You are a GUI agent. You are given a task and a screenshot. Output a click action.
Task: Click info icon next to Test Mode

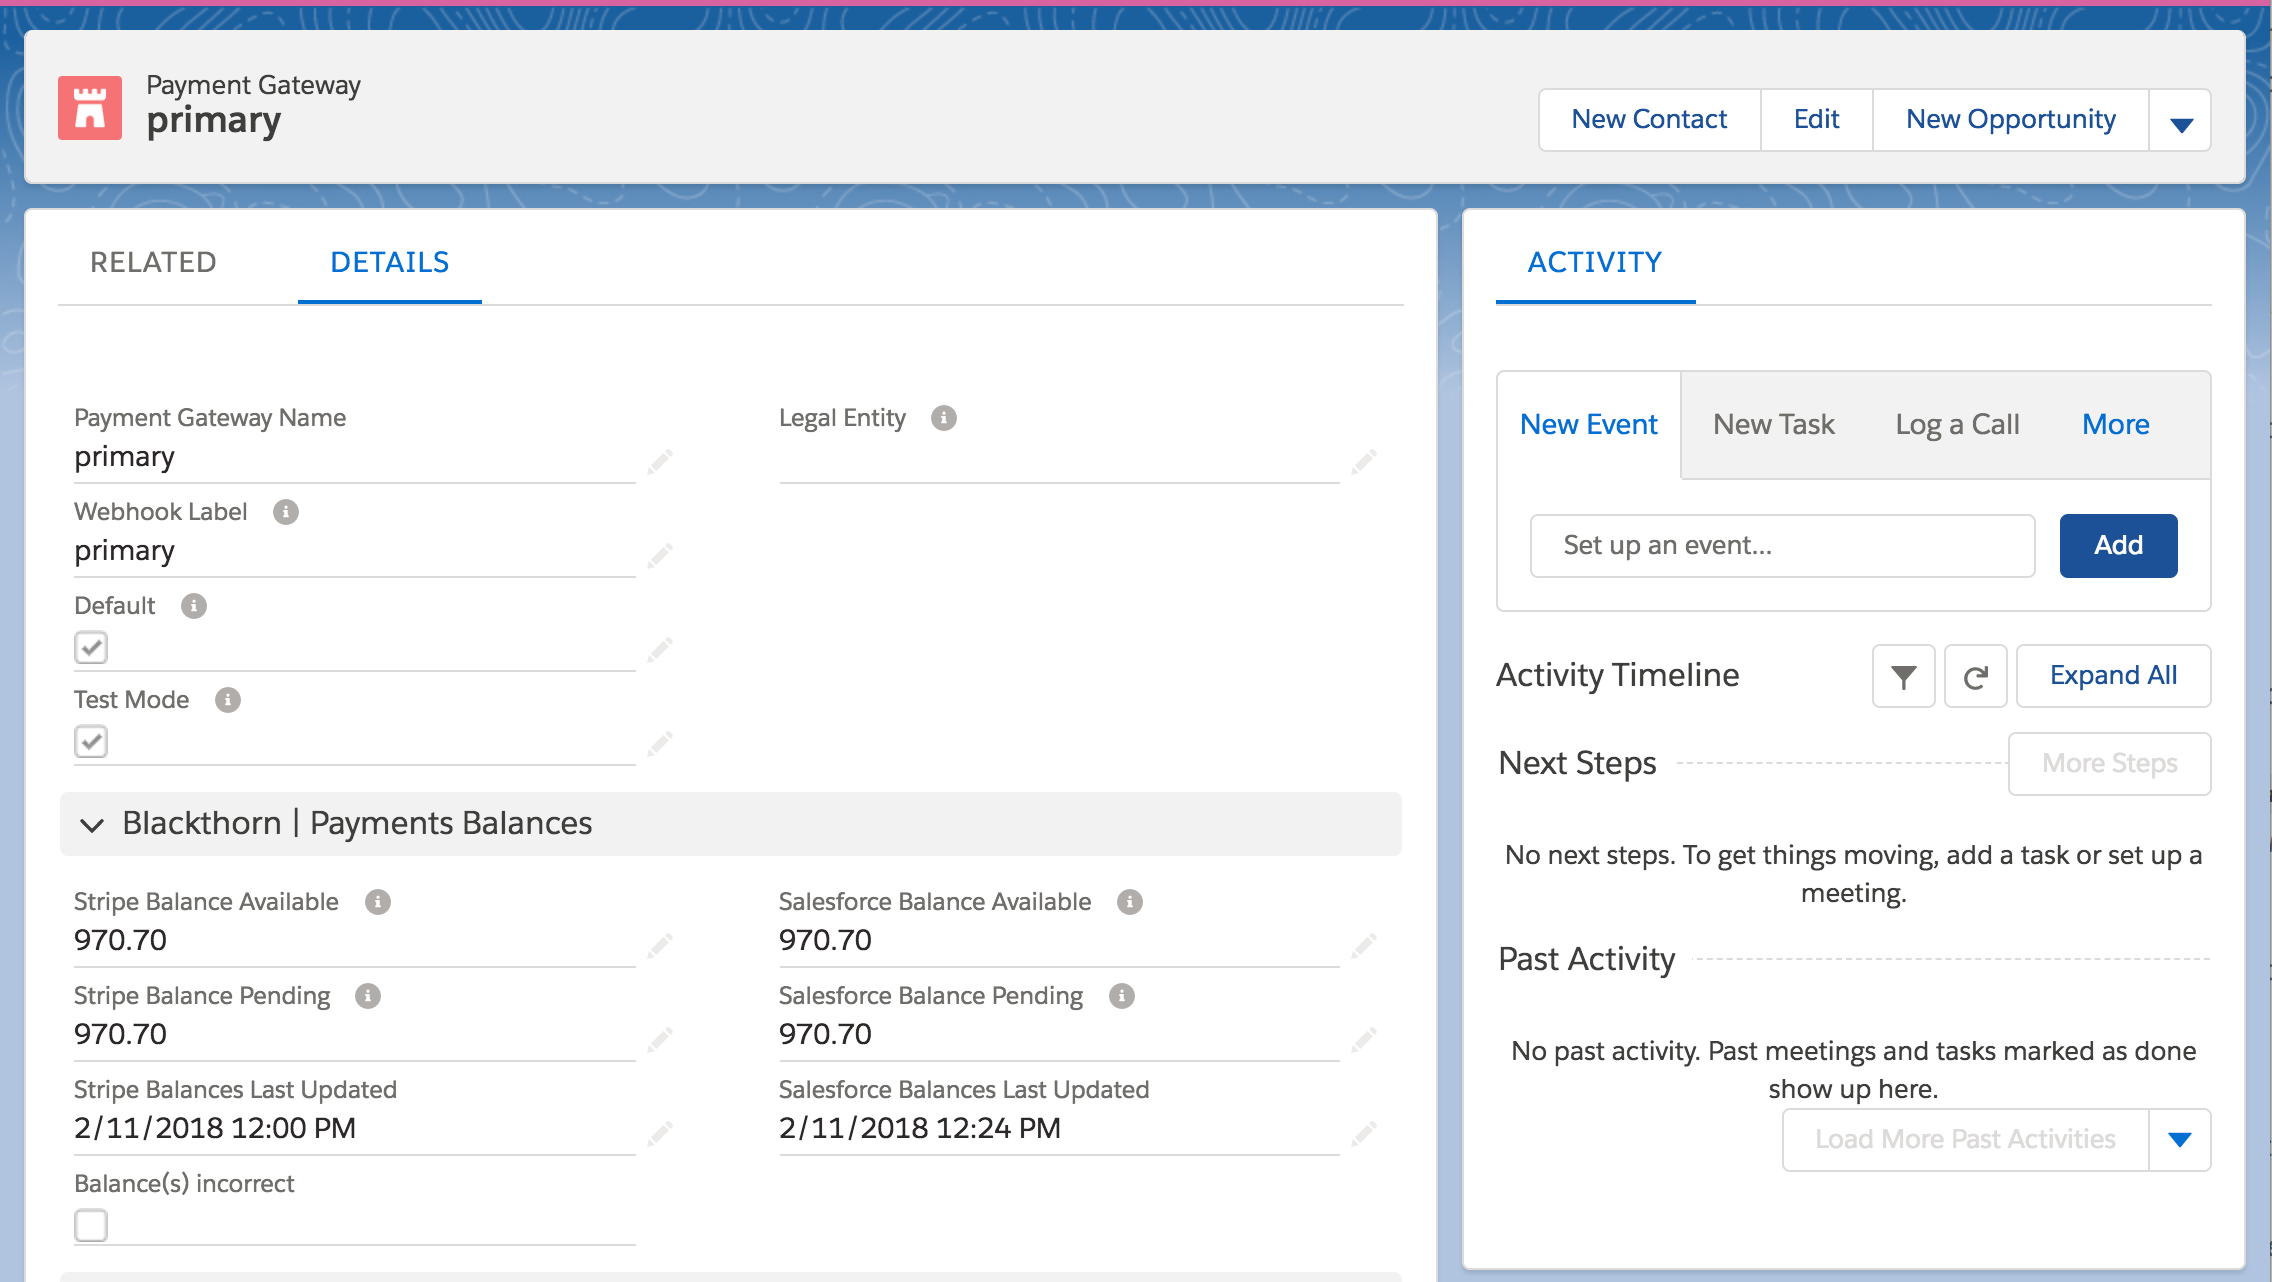[228, 700]
